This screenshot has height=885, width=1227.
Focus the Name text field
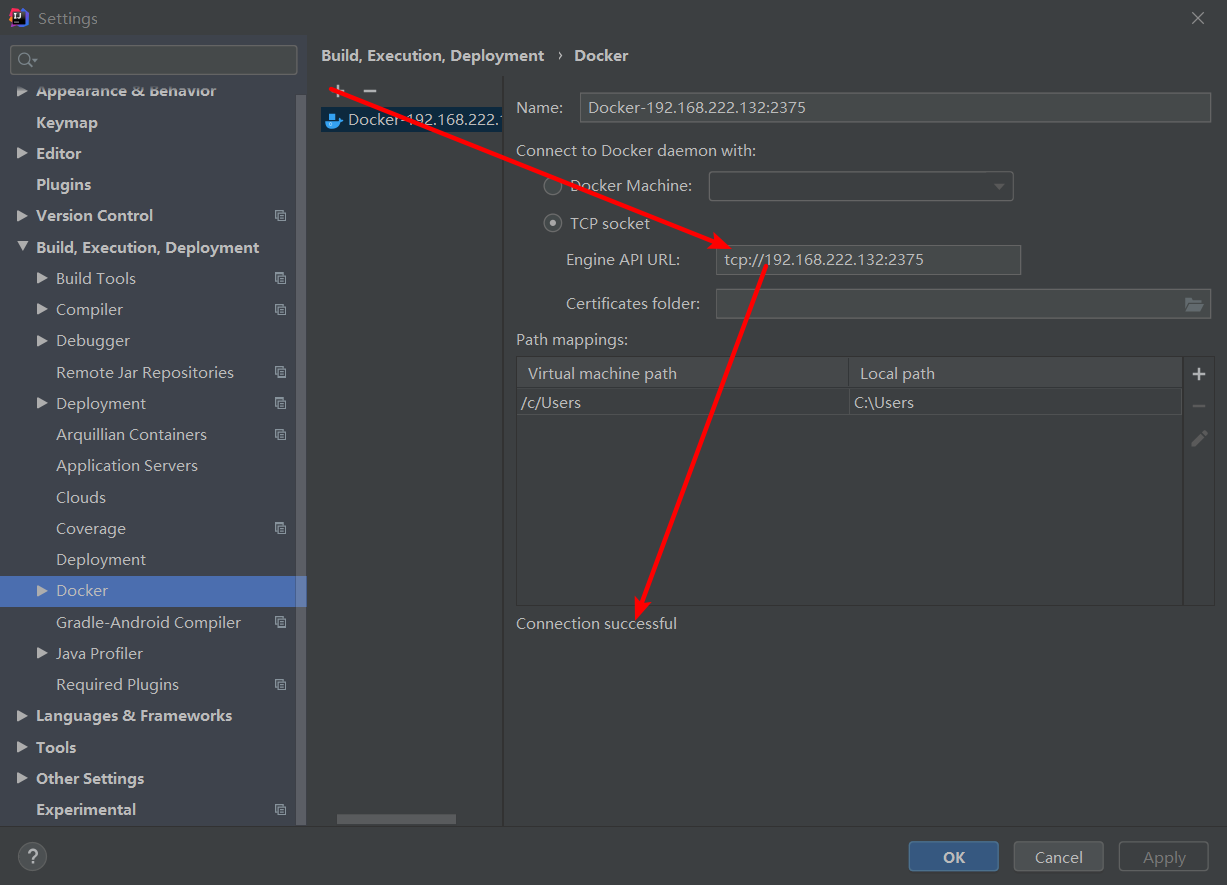(895, 108)
